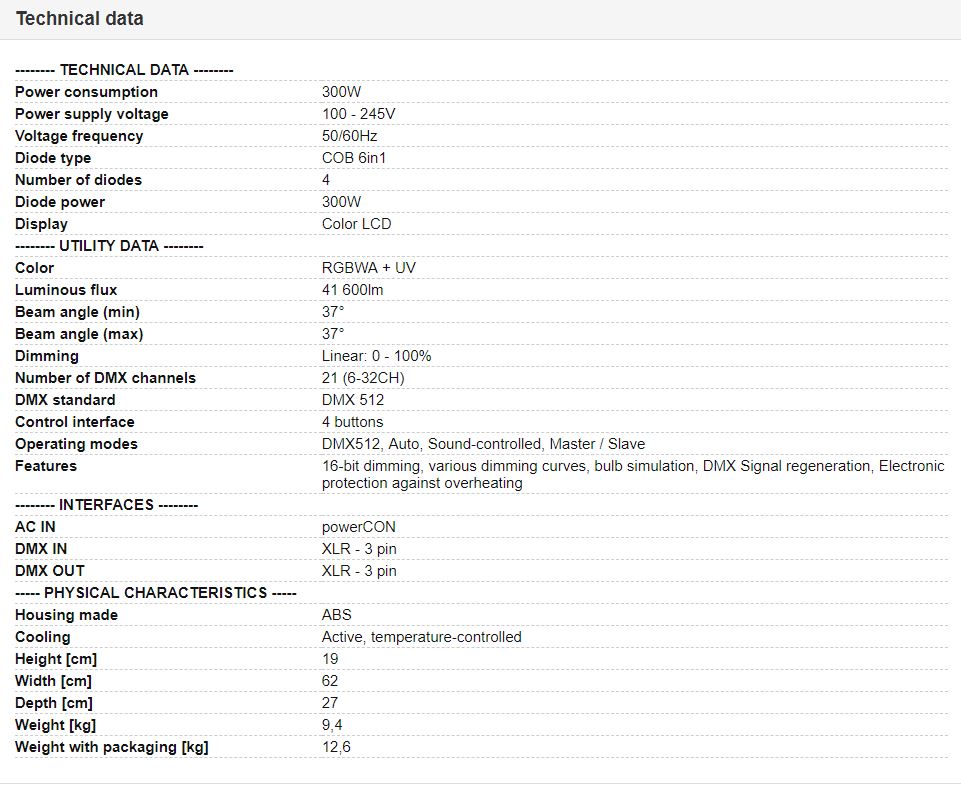Click the '41 600lm' luminous flux value
961x791 pixels.
(x=352, y=290)
